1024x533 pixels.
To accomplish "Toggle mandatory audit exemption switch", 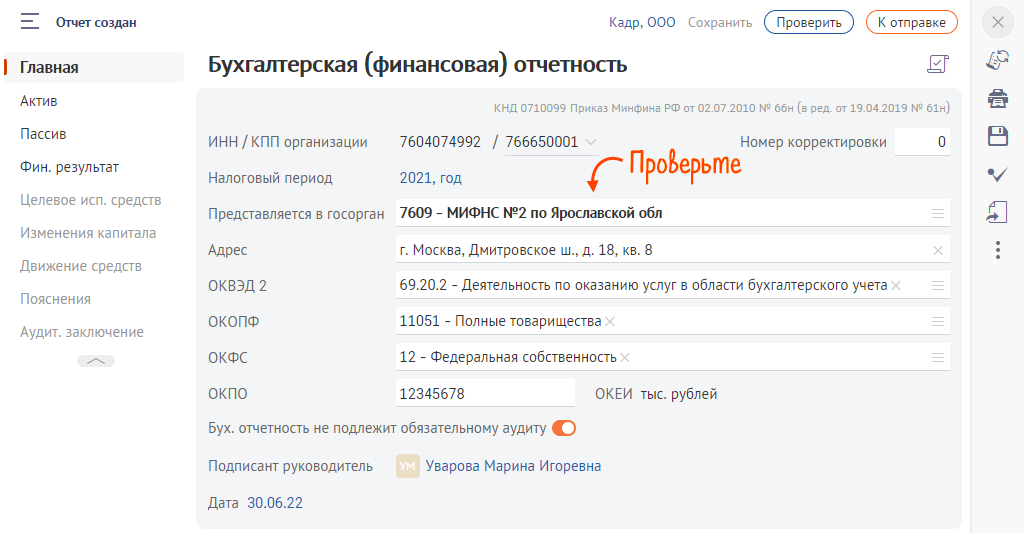I will click(564, 428).
